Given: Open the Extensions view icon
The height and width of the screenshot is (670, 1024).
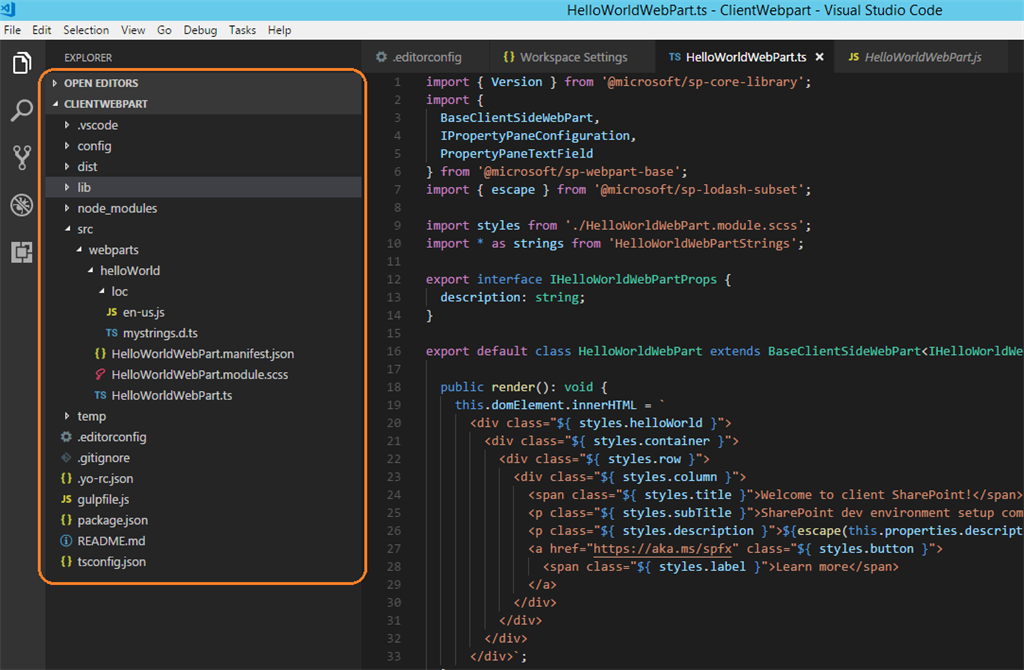Looking at the screenshot, I should click(x=21, y=252).
